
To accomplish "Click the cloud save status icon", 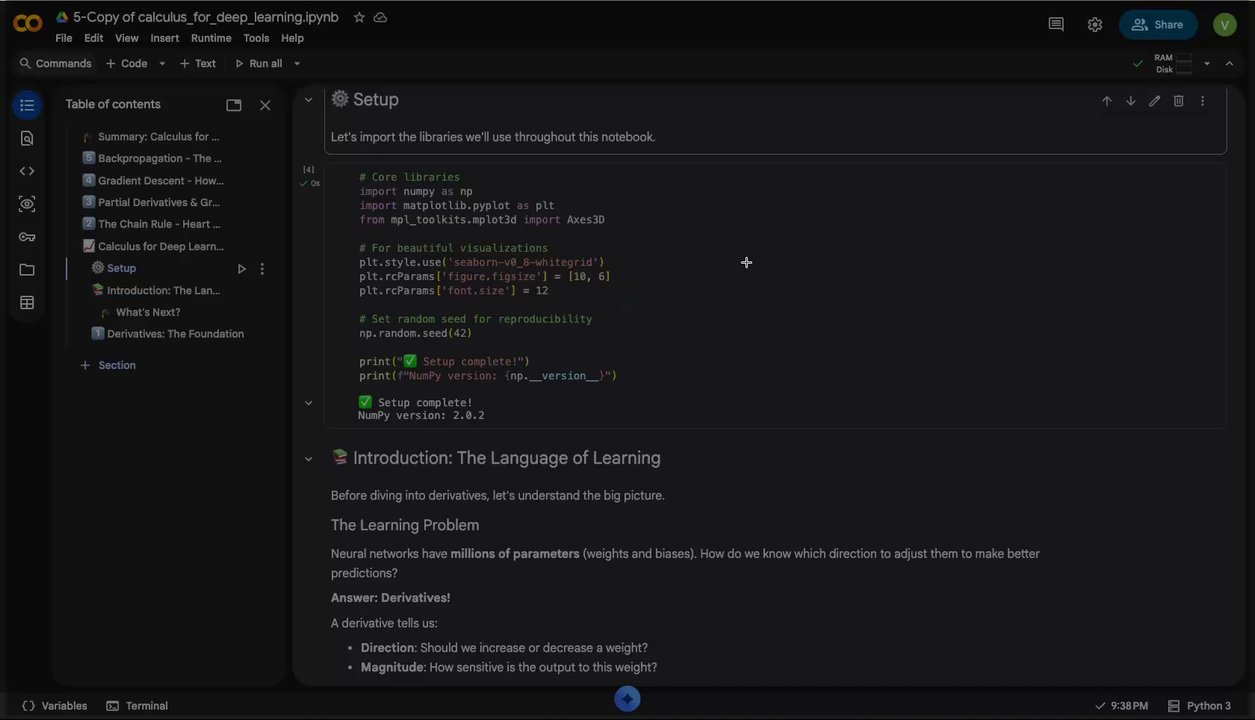I will click(380, 17).
